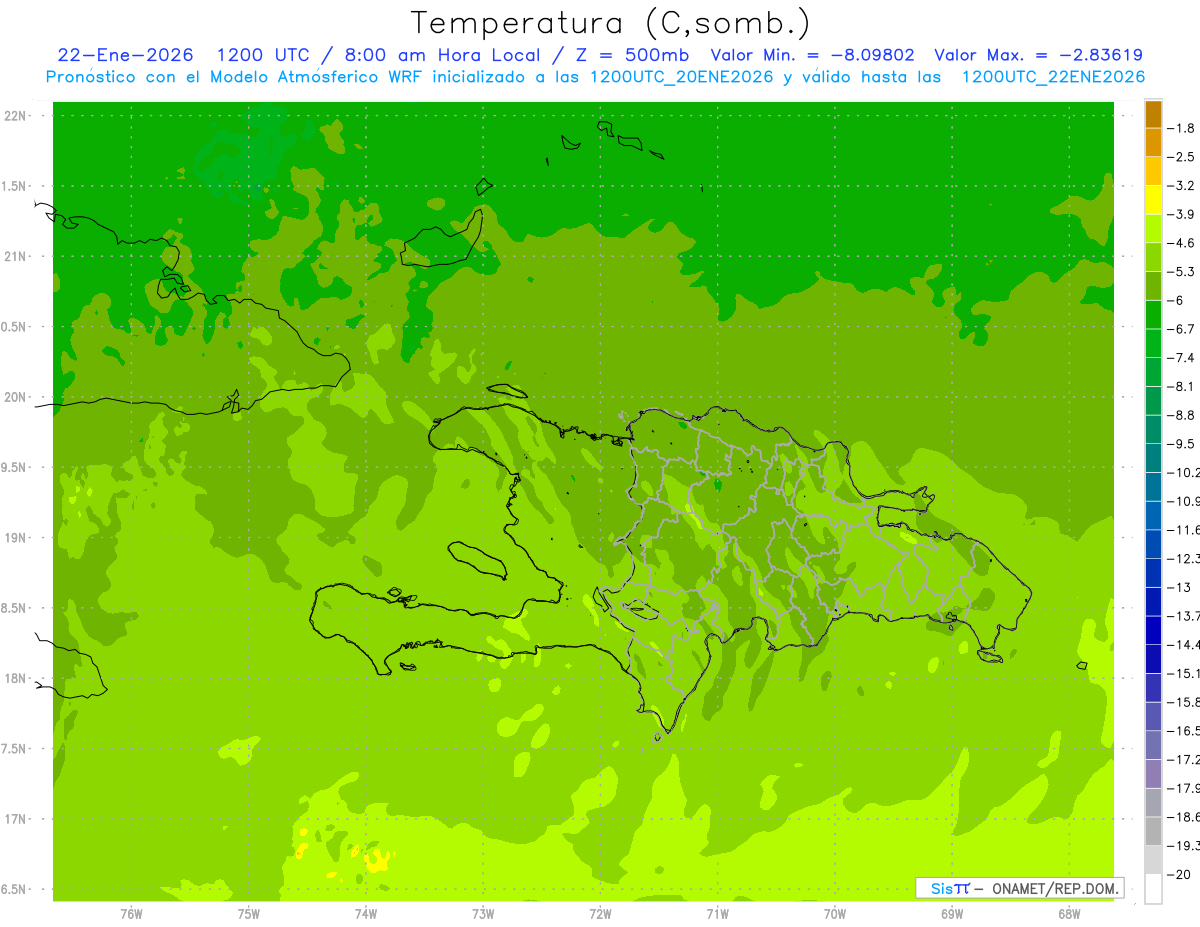Viewport: 1200px width, 927px height.
Task: Click the '-7.4' colorbar value
Action: click(x=1180, y=357)
